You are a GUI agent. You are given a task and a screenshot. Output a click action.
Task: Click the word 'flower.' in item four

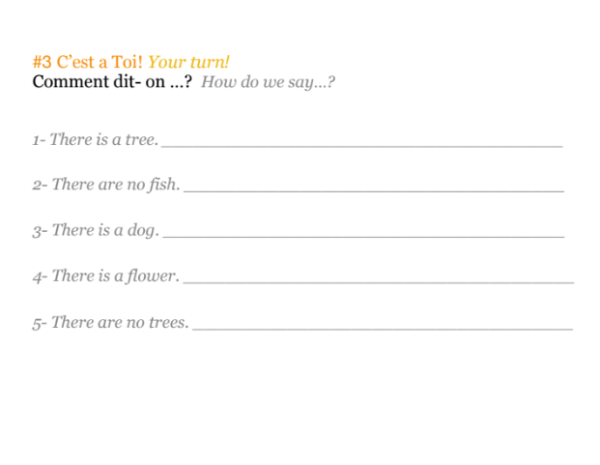152,276
